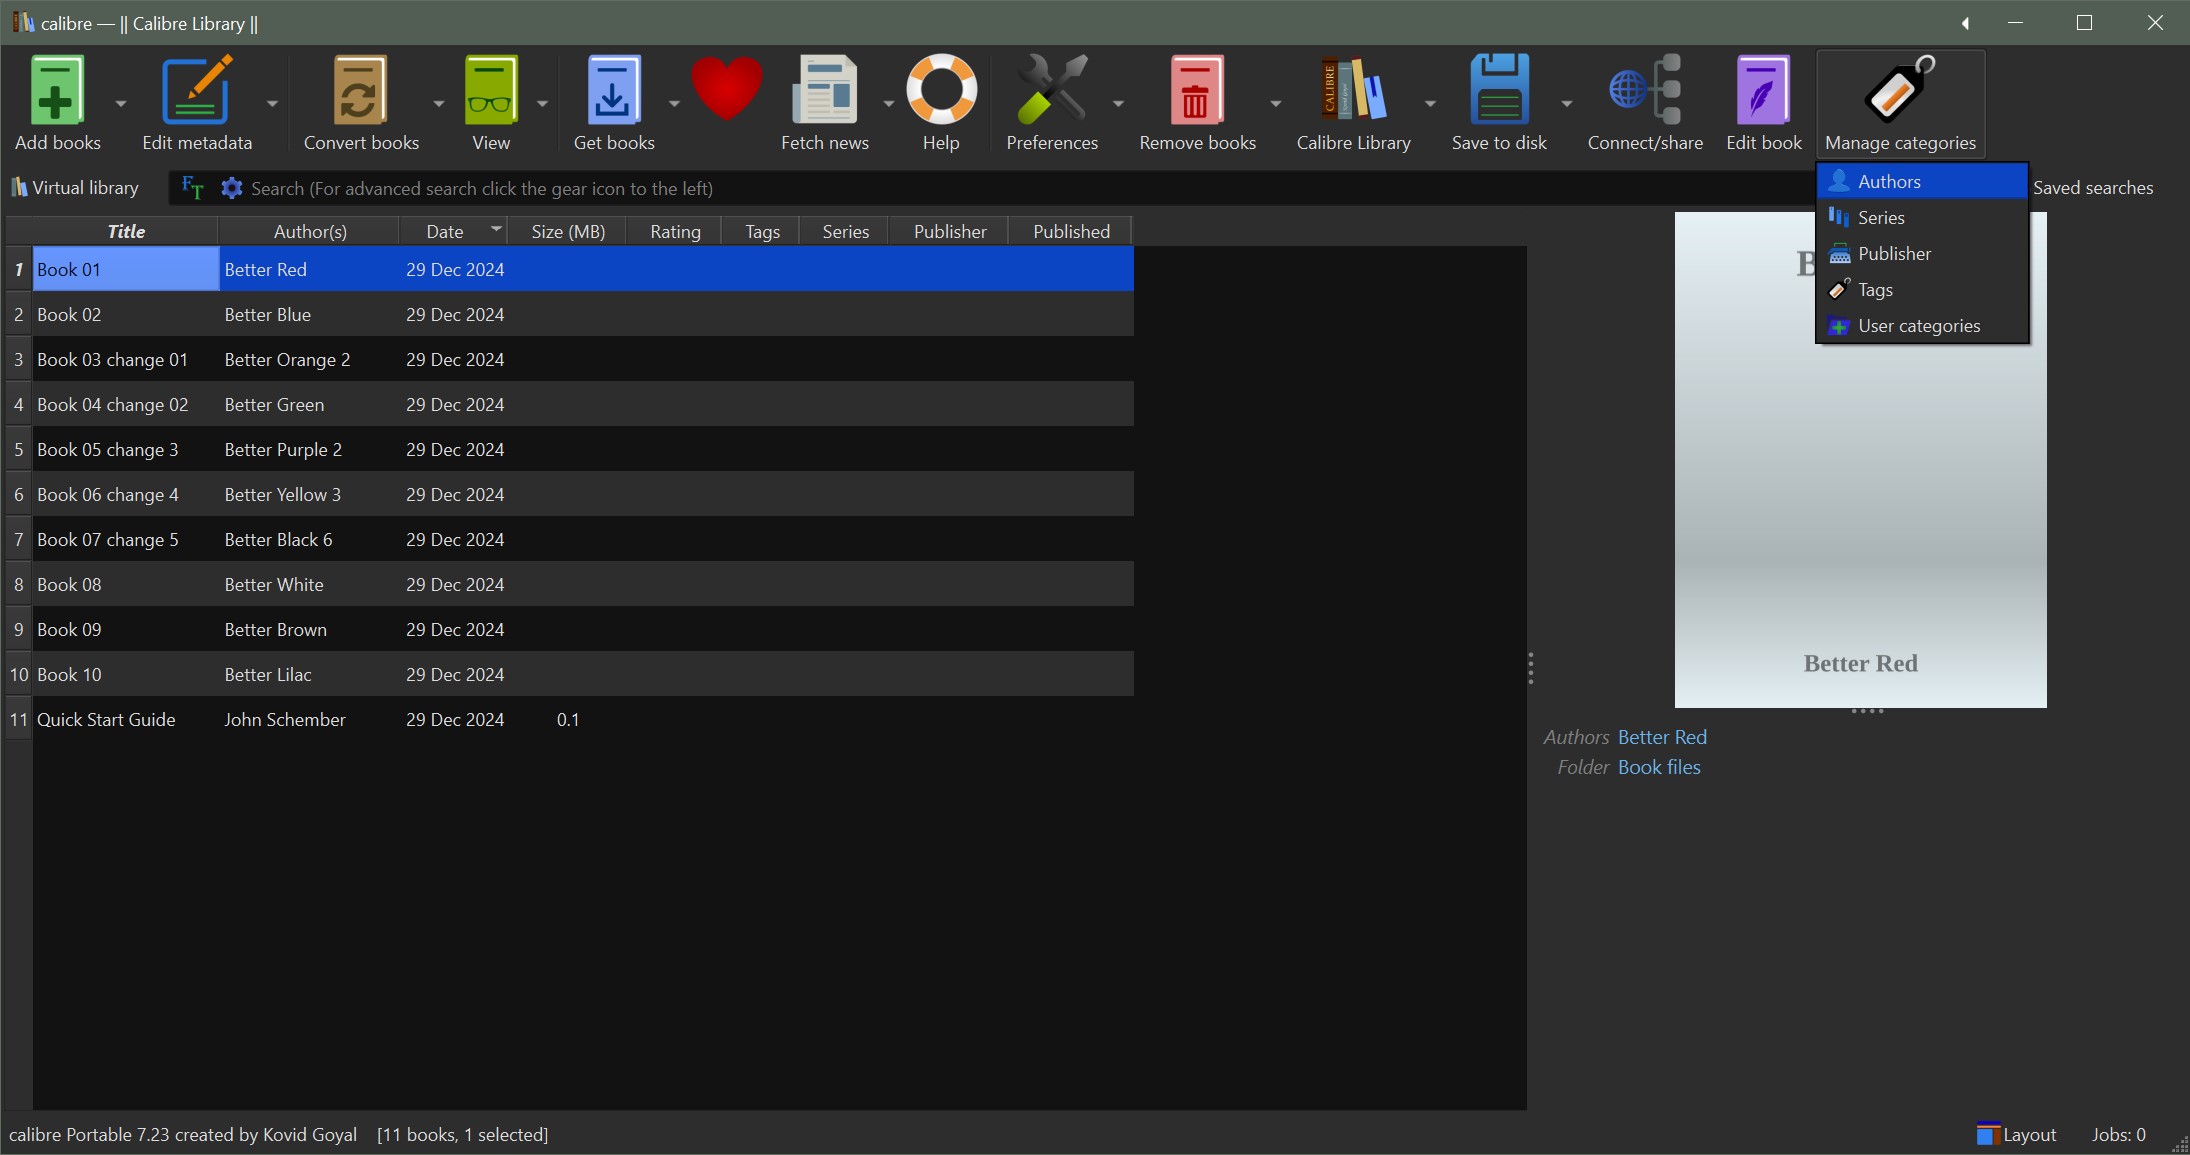Open the Preferences tool

[x=1051, y=92]
